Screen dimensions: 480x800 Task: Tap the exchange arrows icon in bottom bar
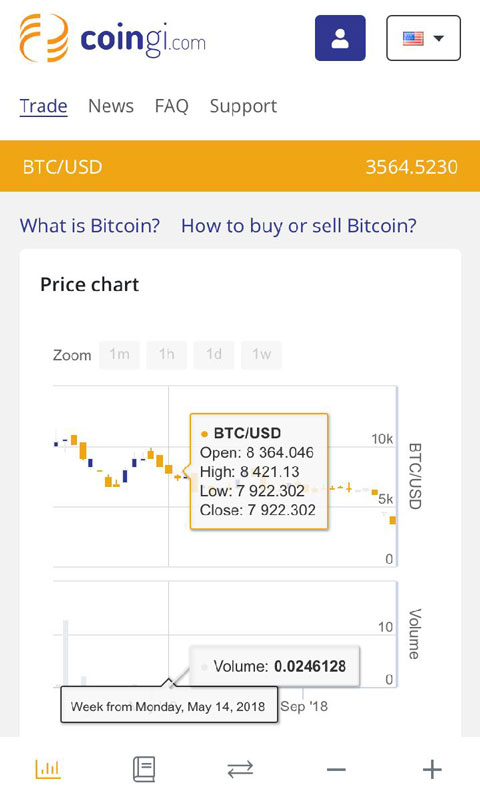(x=240, y=769)
